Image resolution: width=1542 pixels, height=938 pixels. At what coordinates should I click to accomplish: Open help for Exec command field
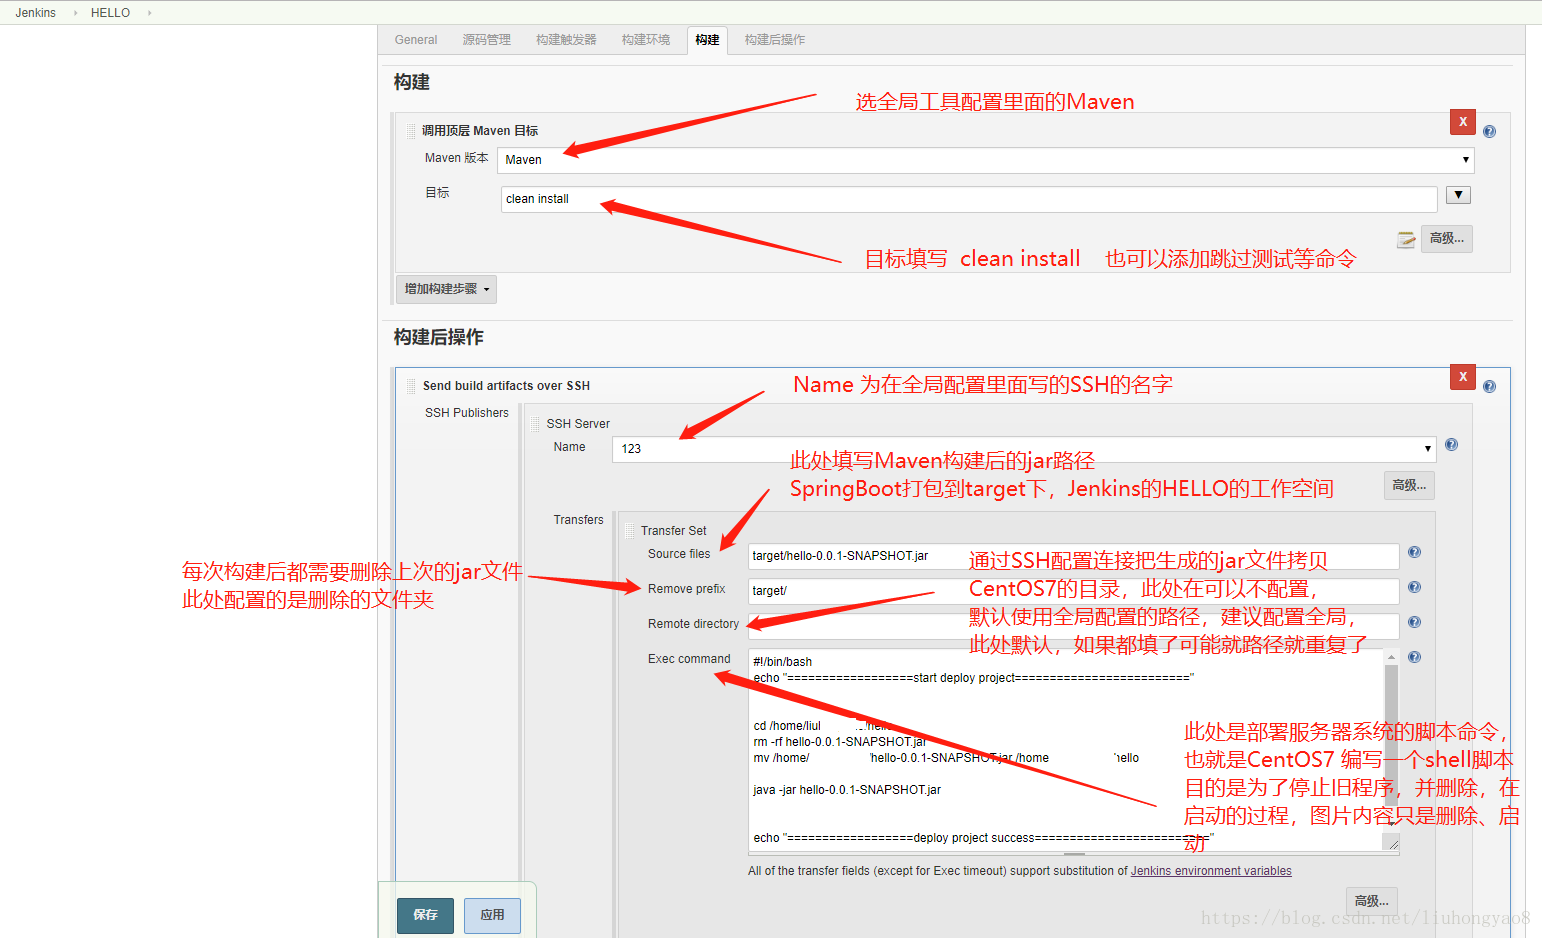1414,657
